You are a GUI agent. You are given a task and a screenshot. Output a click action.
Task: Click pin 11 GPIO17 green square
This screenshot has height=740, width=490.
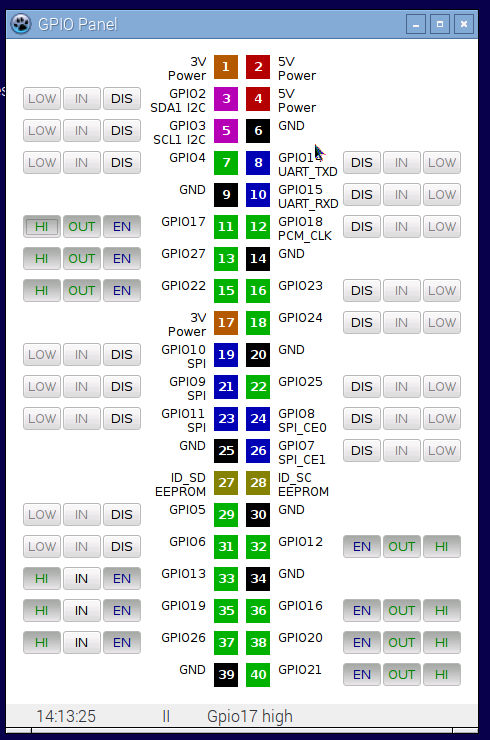[226, 227]
